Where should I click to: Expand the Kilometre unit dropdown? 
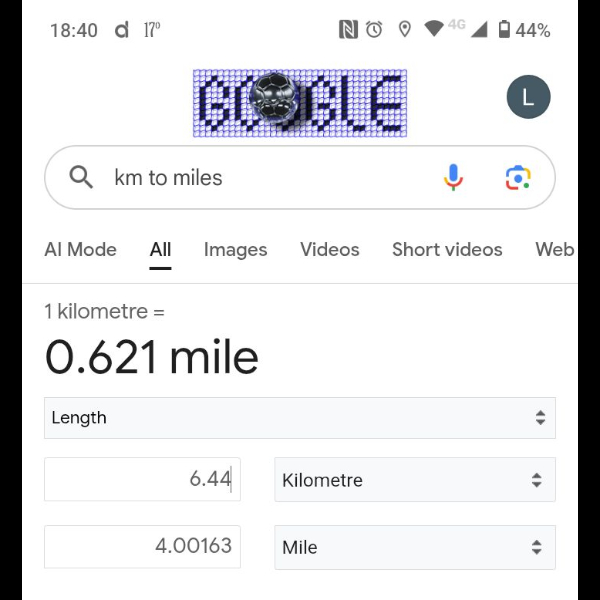click(414, 480)
